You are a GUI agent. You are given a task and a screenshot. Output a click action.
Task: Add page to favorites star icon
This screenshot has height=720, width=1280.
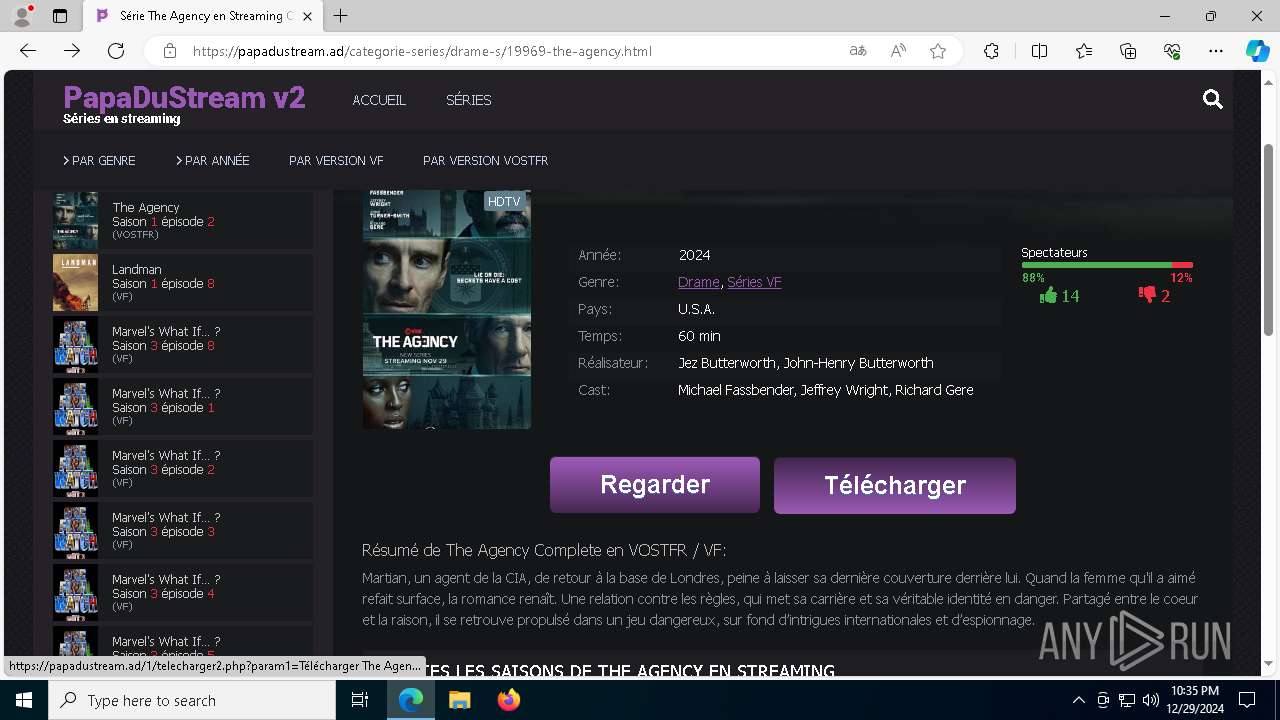click(938, 51)
